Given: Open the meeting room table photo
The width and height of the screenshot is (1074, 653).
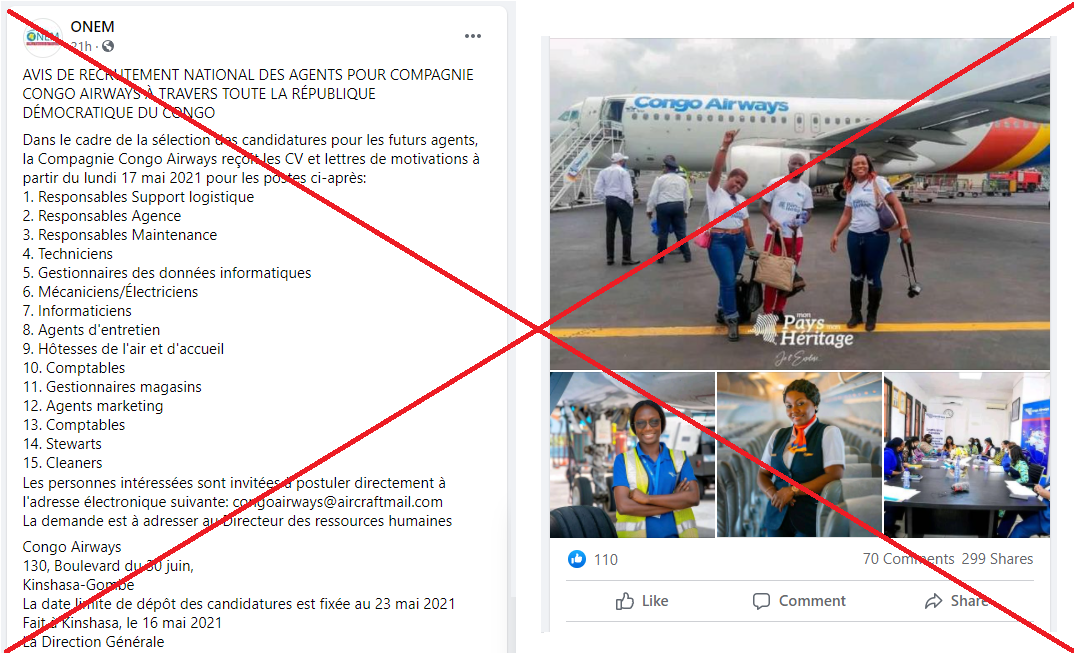Looking at the screenshot, I should 966,455.
